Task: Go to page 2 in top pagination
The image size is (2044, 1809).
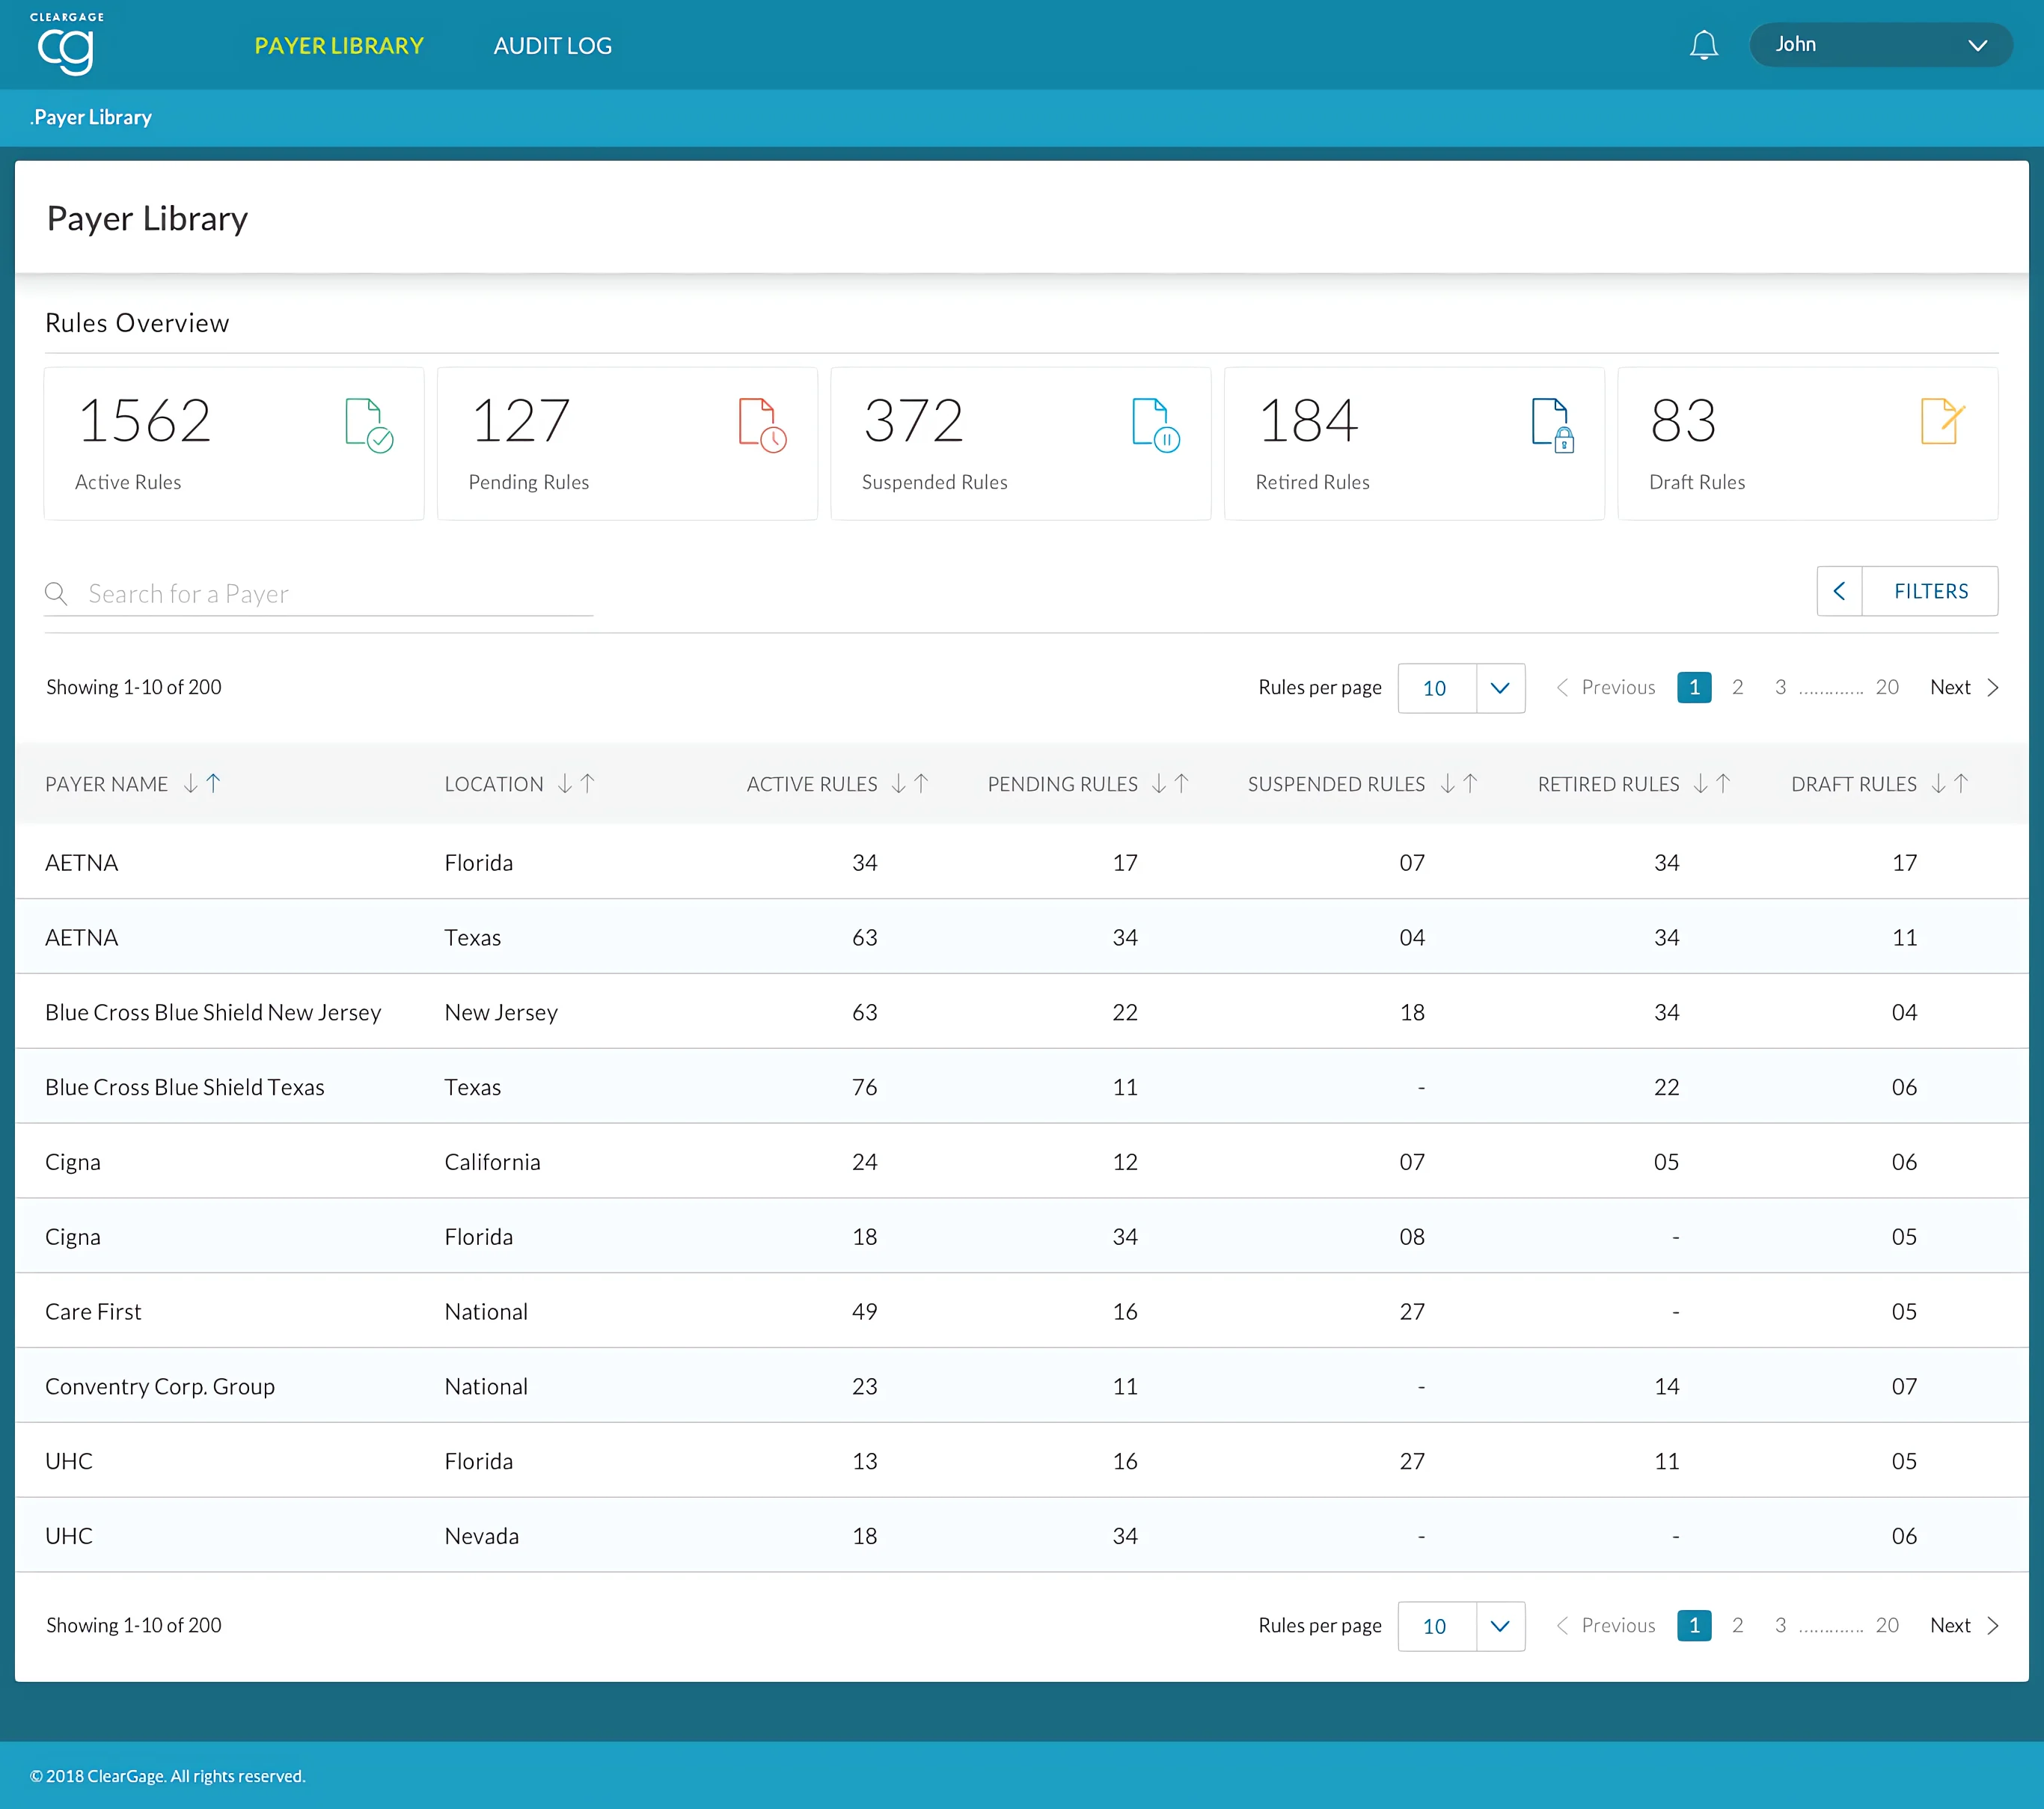Action: 1737,687
